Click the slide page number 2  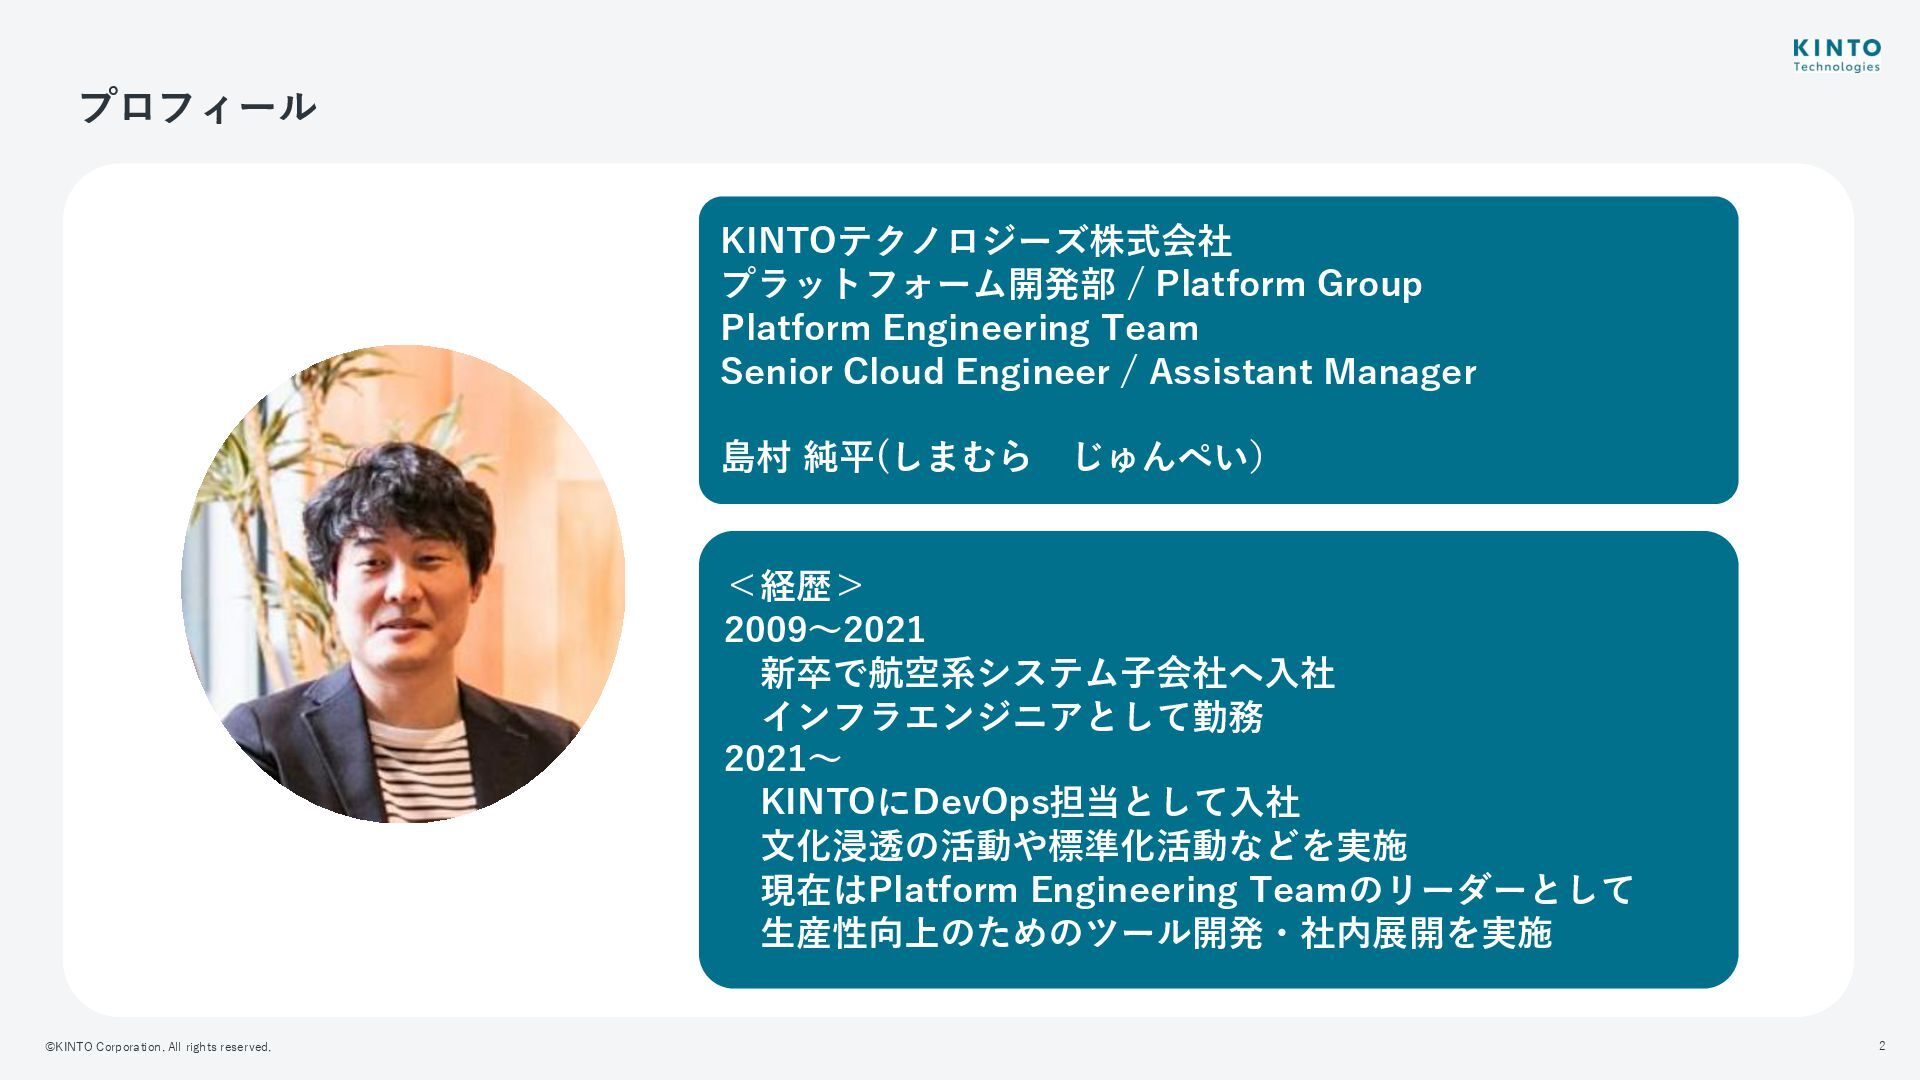(1882, 1046)
